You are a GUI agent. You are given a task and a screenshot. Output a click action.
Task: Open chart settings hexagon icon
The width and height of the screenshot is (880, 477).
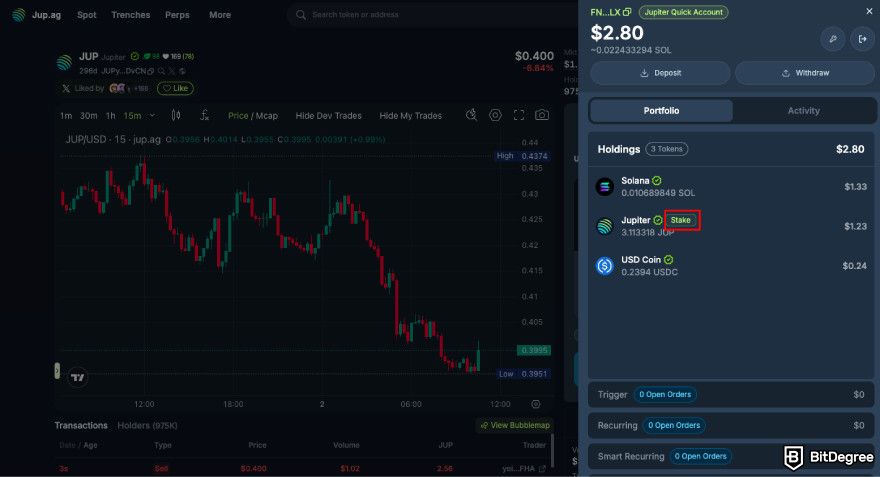(495, 115)
